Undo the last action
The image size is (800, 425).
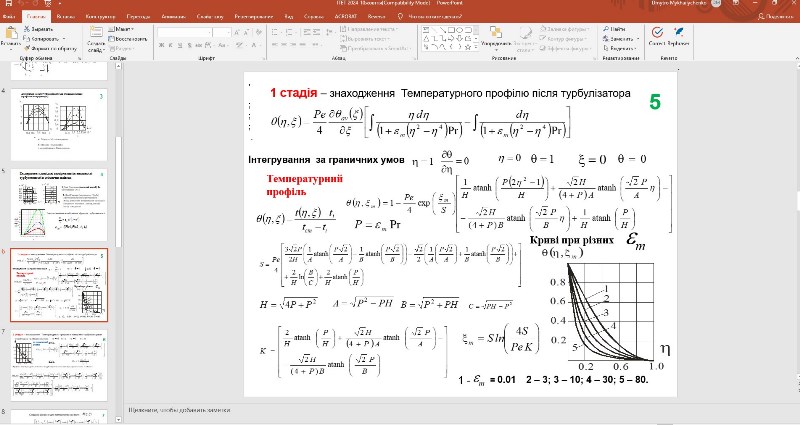(x=21, y=3)
